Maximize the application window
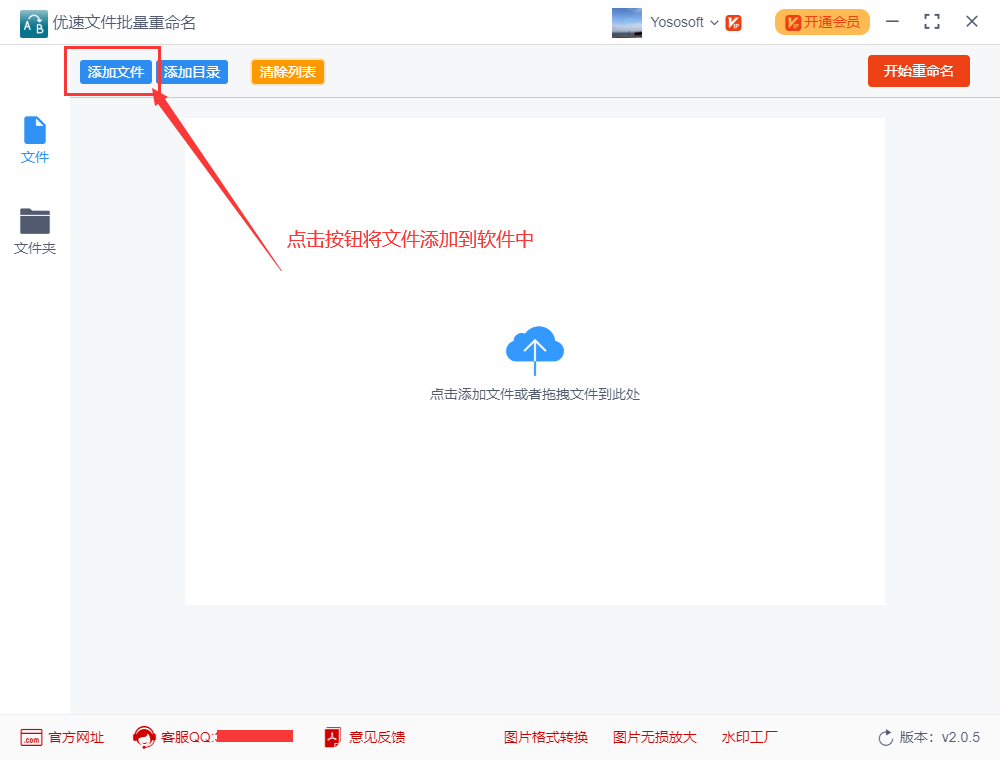 click(932, 22)
